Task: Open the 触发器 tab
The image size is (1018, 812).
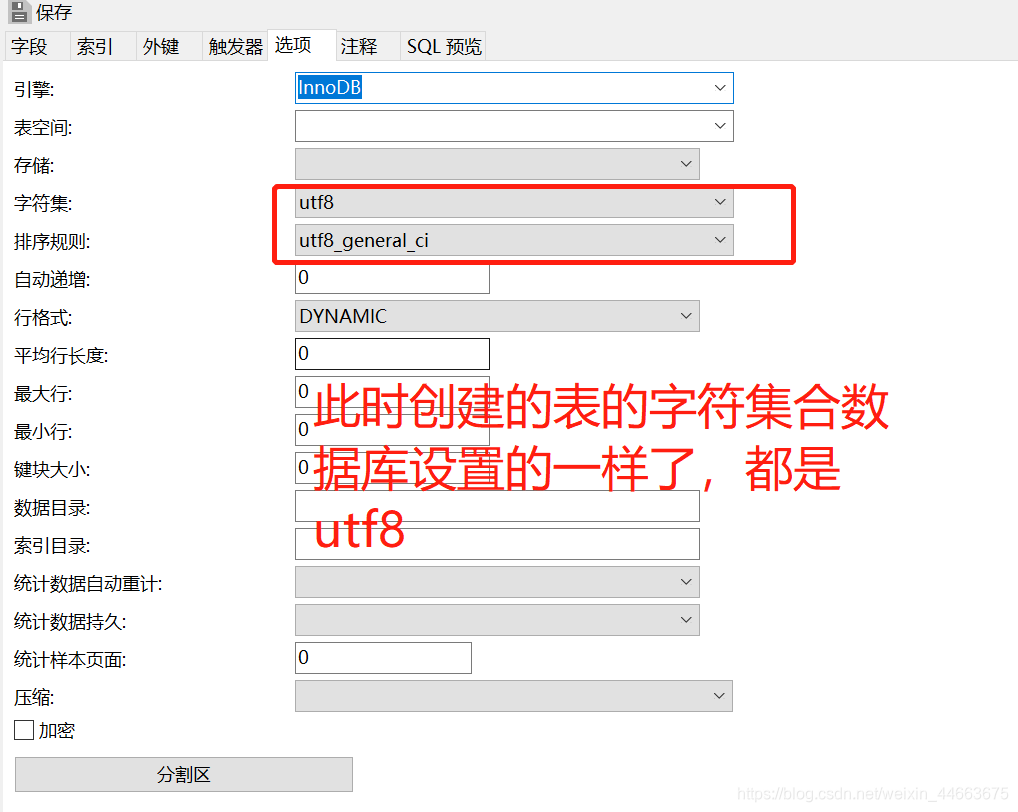Action: [x=234, y=46]
